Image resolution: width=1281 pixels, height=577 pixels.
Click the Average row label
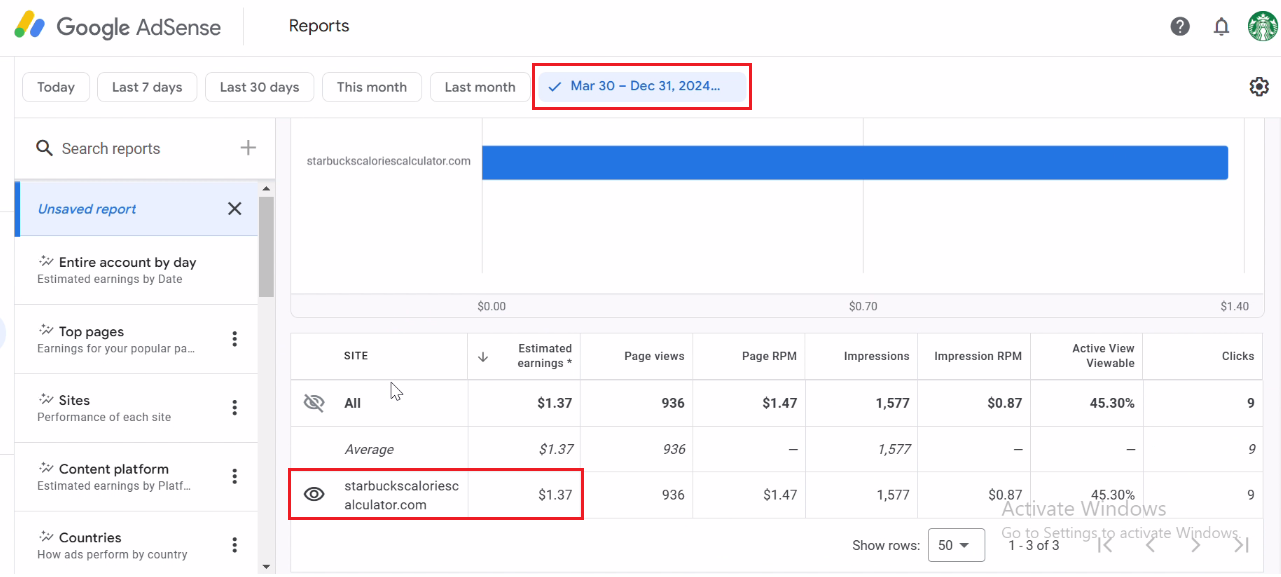369,449
